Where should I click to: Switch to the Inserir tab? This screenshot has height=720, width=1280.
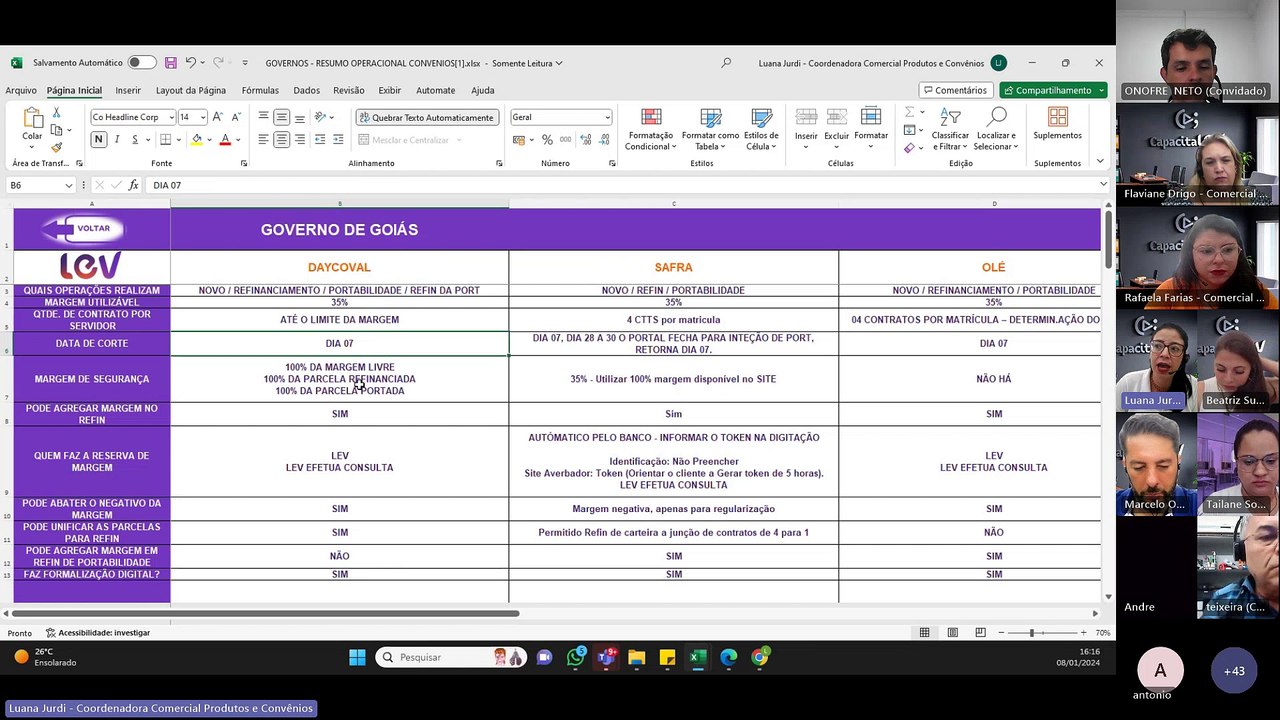point(128,90)
